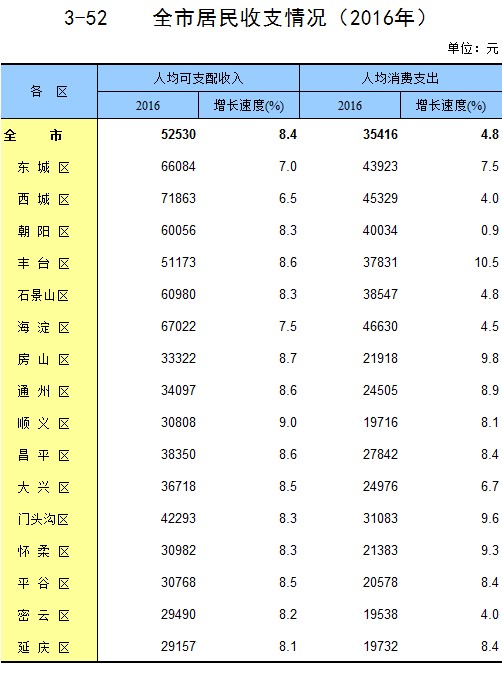The image size is (502, 695).
Task: Select the 增长速度(%) header under 人均可支配收入
Action: point(249,105)
